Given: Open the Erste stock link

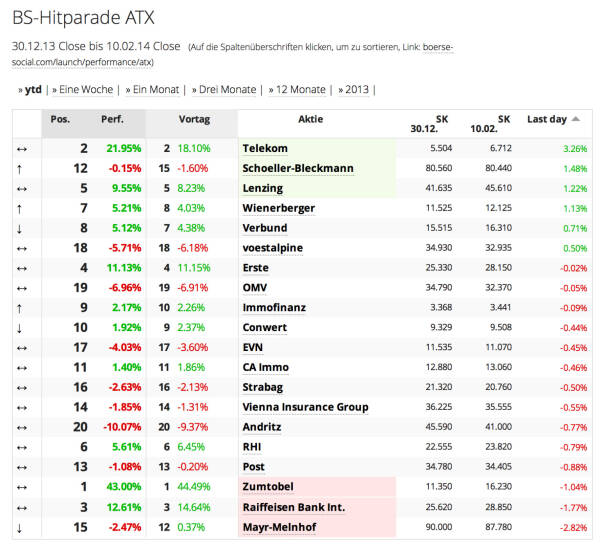Looking at the screenshot, I should click(x=256, y=268).
